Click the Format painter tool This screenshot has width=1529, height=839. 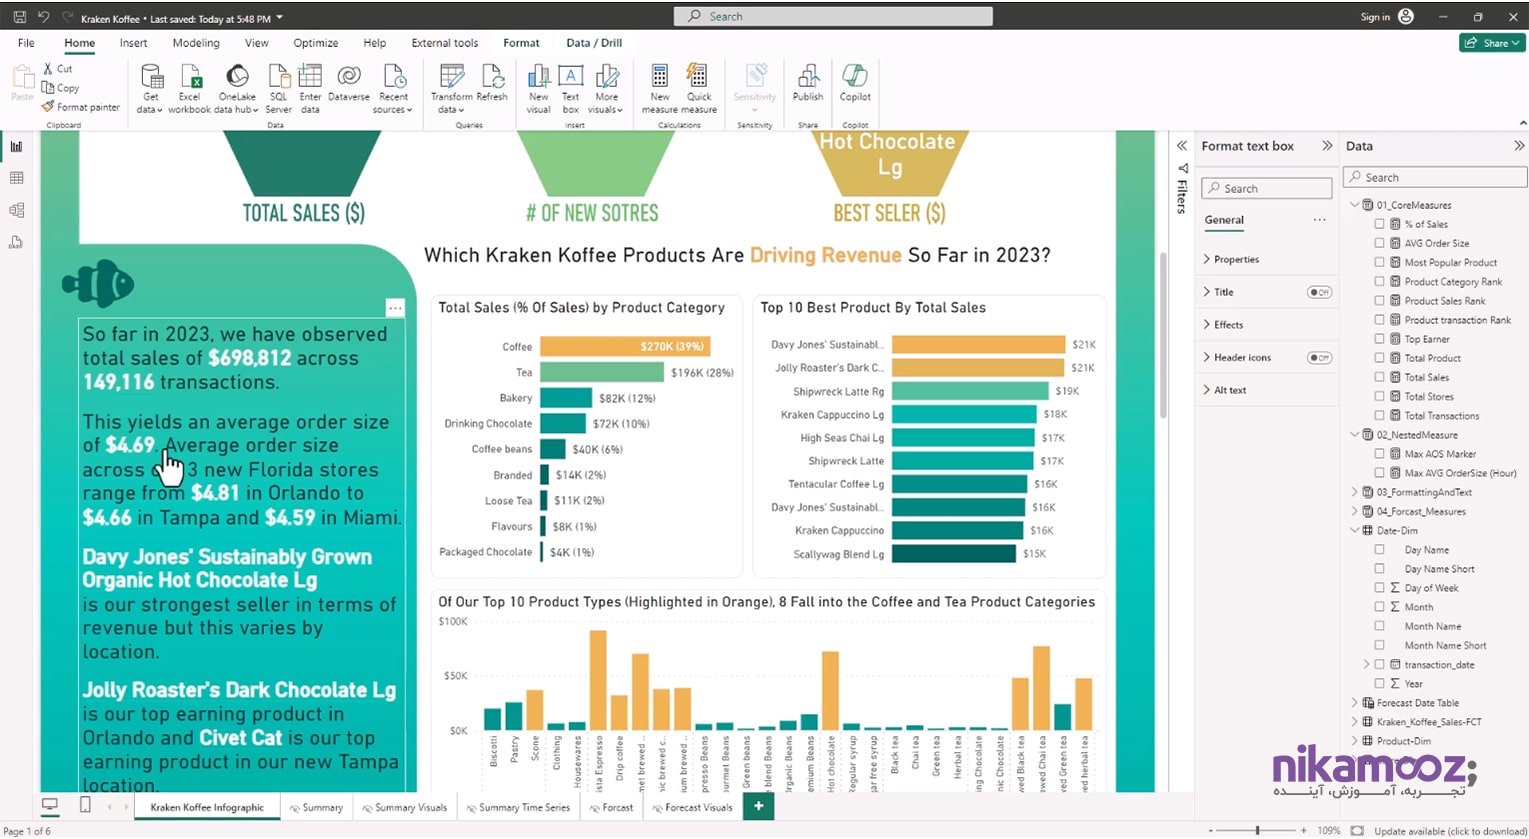[80, 107]
